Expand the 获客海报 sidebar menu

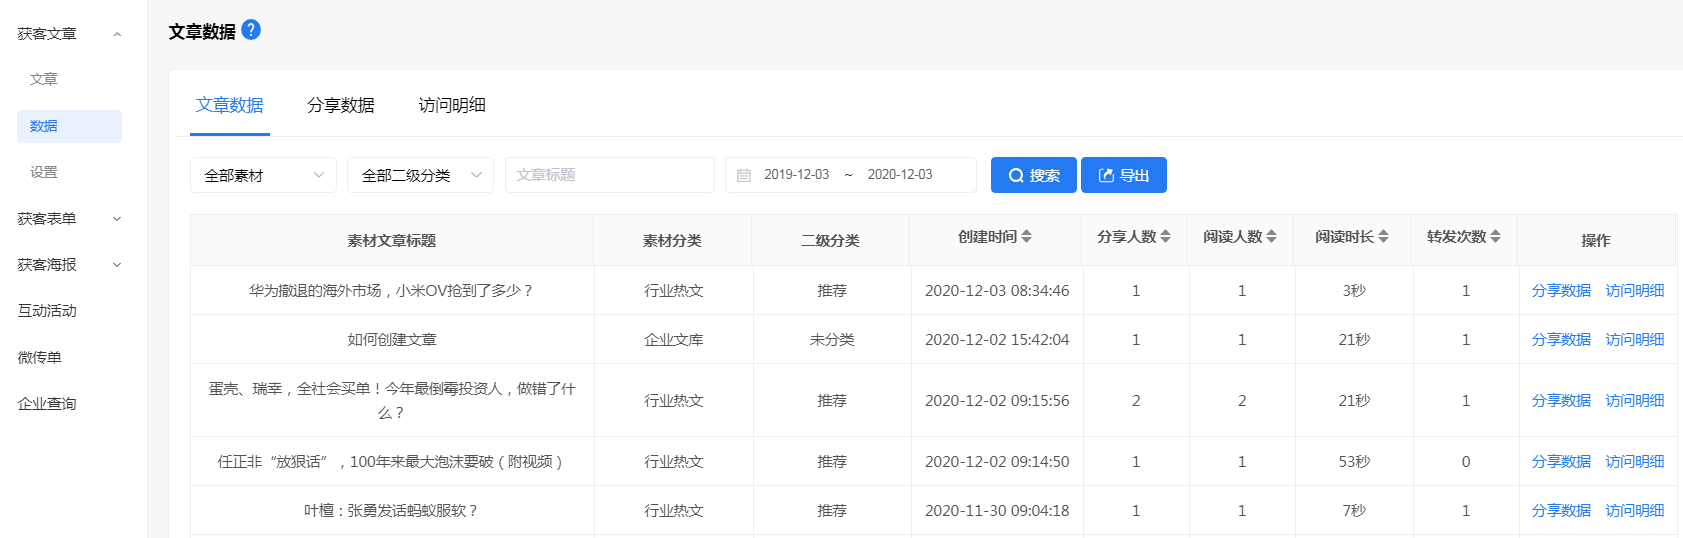[117, 265]
